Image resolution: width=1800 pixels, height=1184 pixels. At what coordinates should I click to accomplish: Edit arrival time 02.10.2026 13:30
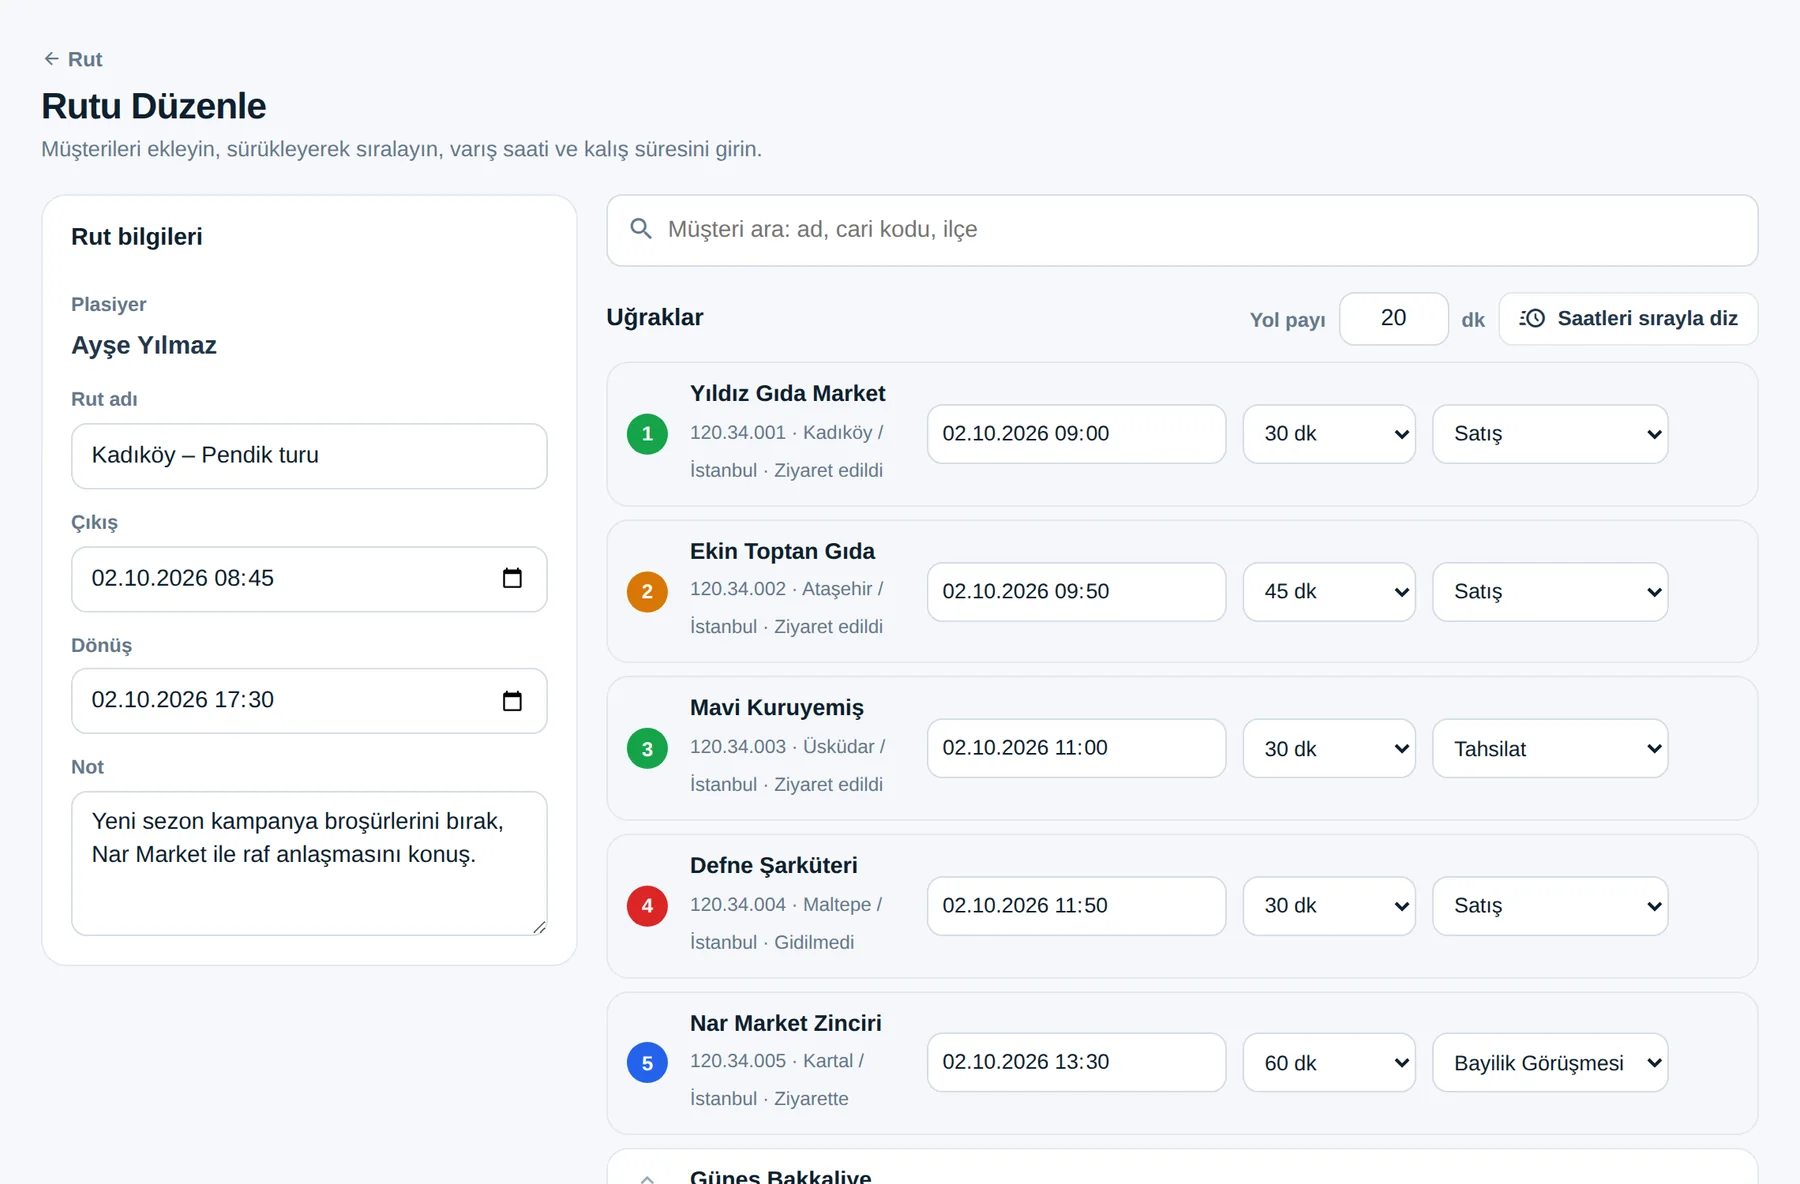pos(1076,1063)
